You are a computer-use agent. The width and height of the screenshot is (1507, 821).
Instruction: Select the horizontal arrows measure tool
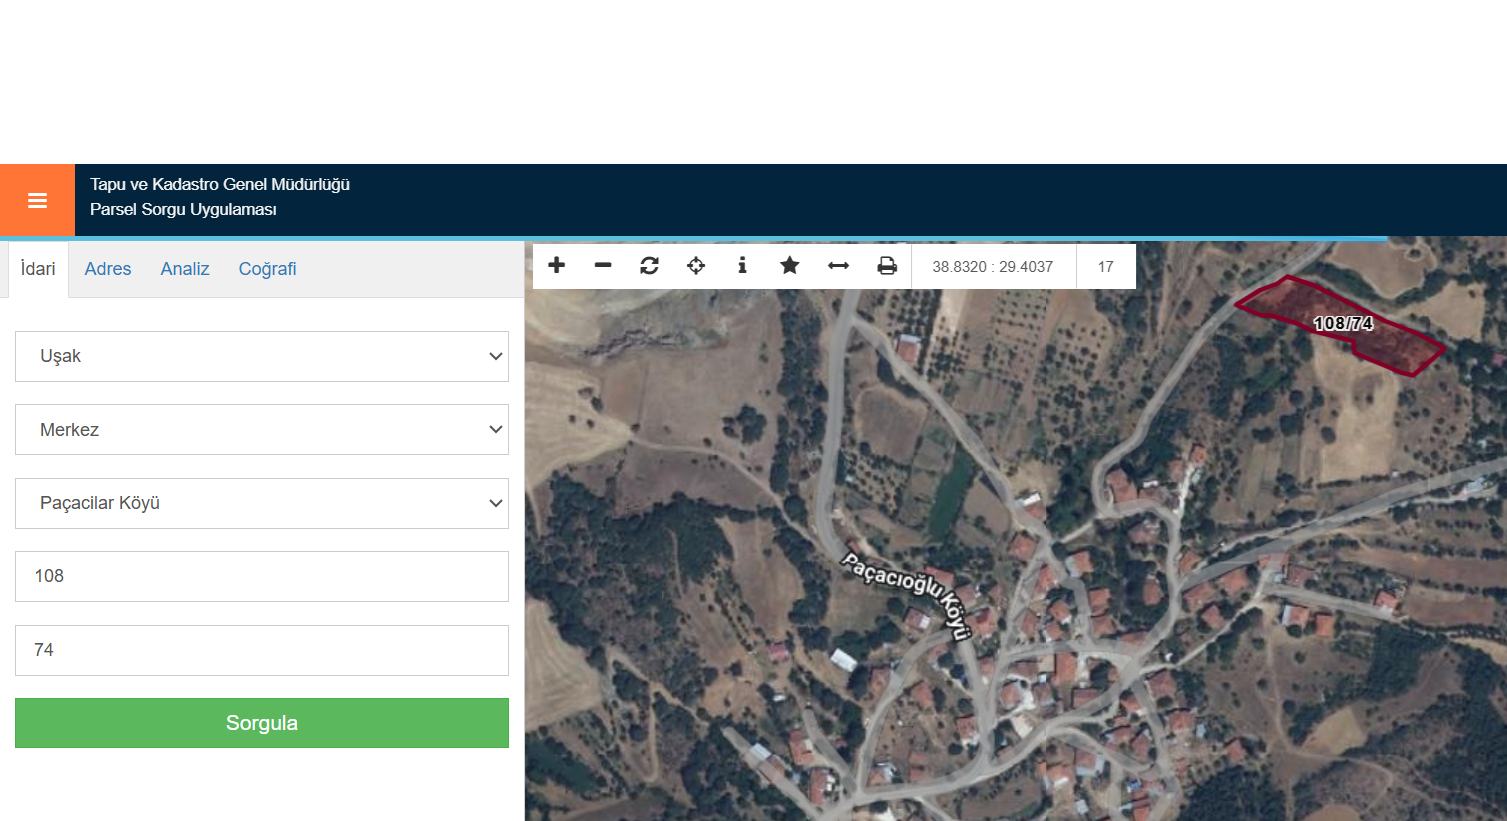pyautogui.click(x=839, y=265)
